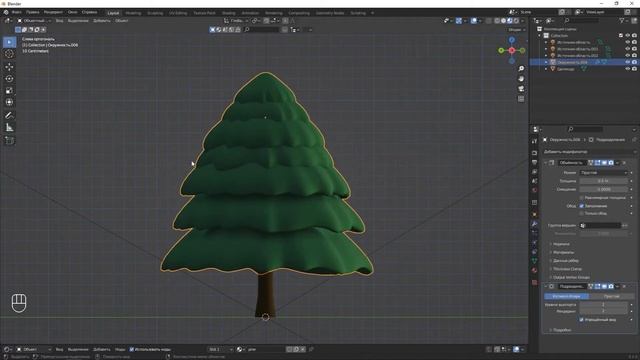Toggle Использовать моды checkbox in bottom bar
Screen dimensions: 640x360
[x=131, y=349]
